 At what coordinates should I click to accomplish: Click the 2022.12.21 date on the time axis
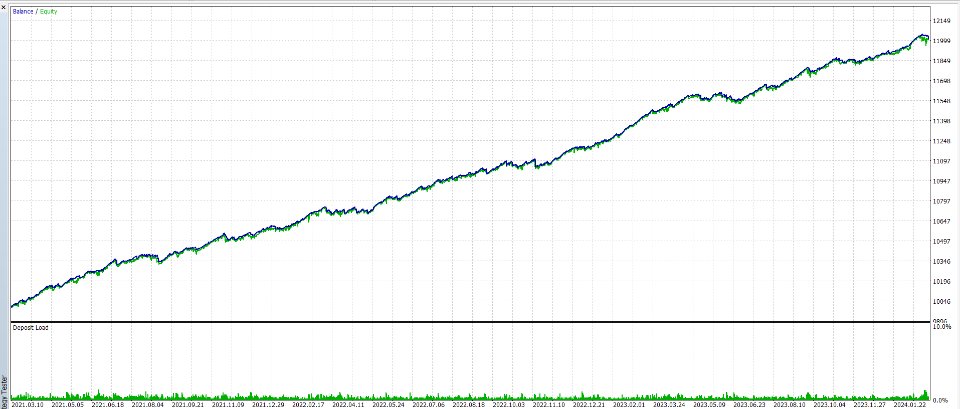[589, 405]
